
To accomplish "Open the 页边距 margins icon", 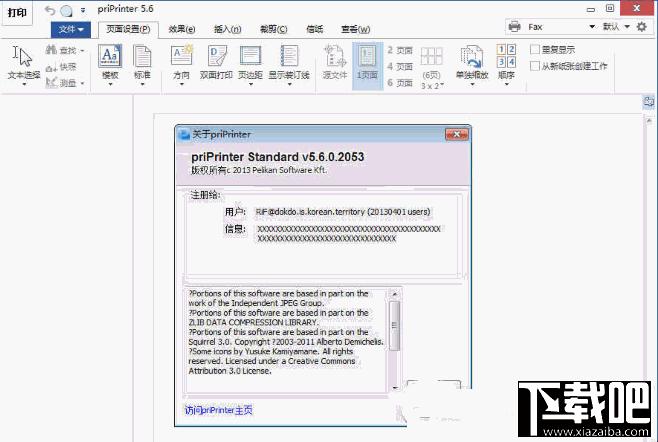I will point(251,56).
